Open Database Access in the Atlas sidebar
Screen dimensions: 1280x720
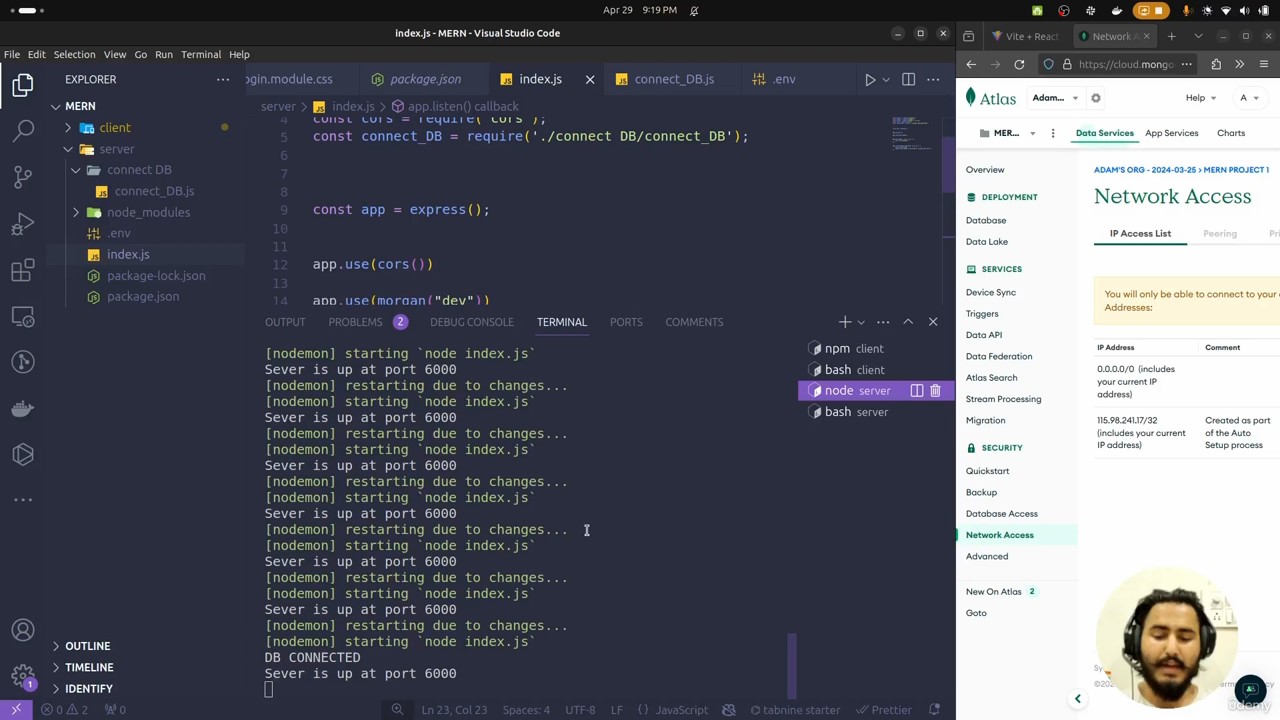pos(1001,514)
